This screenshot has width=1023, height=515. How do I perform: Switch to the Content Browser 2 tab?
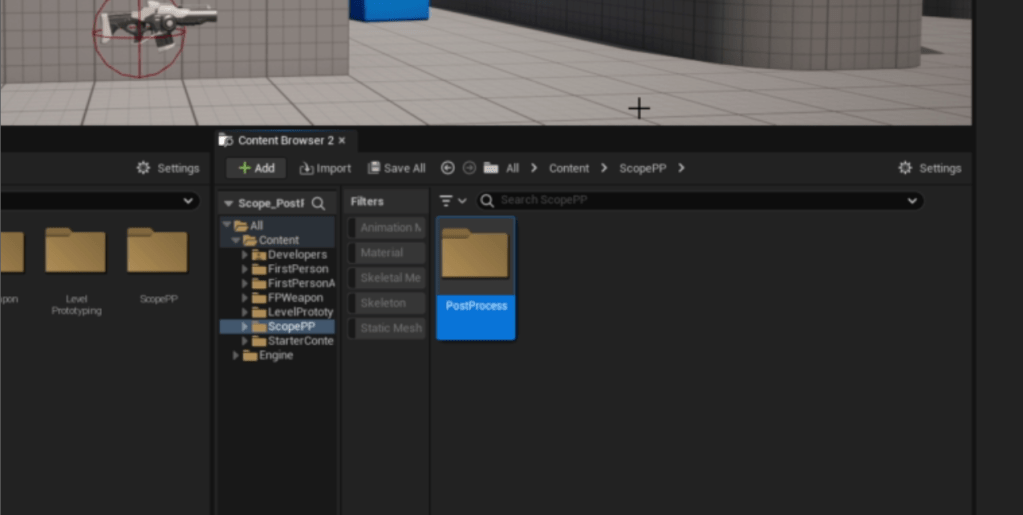click(284, 141)
